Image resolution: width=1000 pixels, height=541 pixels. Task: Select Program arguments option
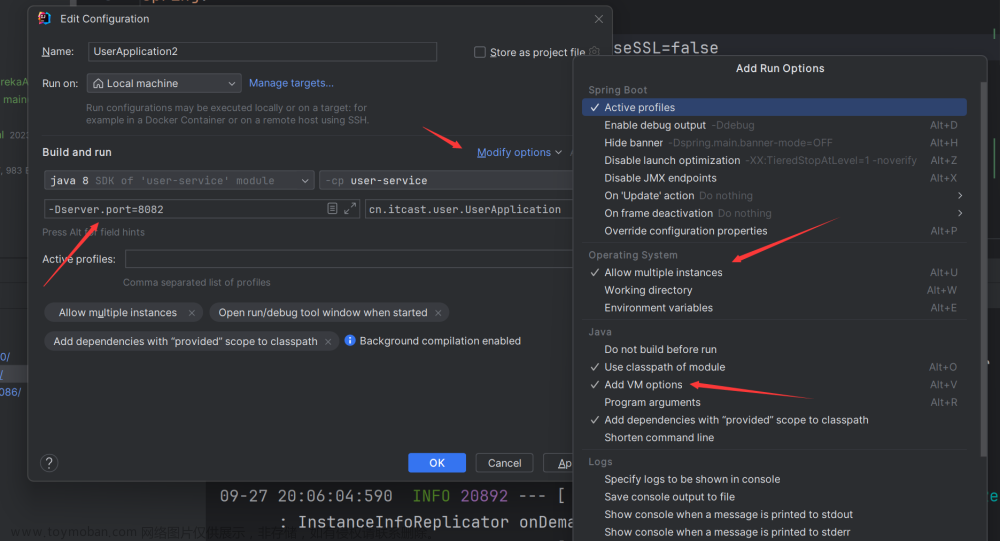pos(774,403)
